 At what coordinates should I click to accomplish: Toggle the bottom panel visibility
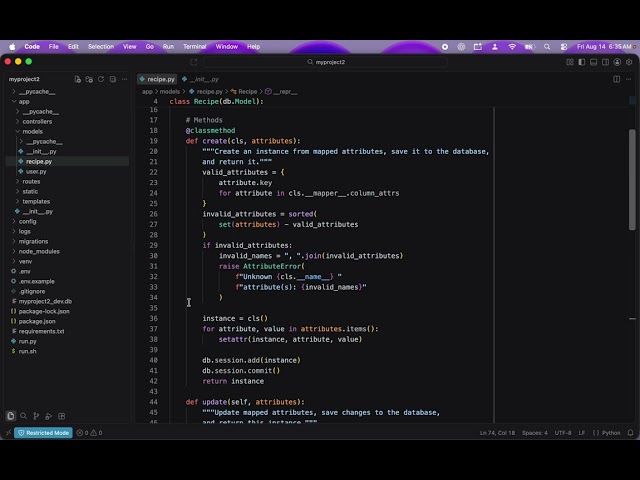593,62
